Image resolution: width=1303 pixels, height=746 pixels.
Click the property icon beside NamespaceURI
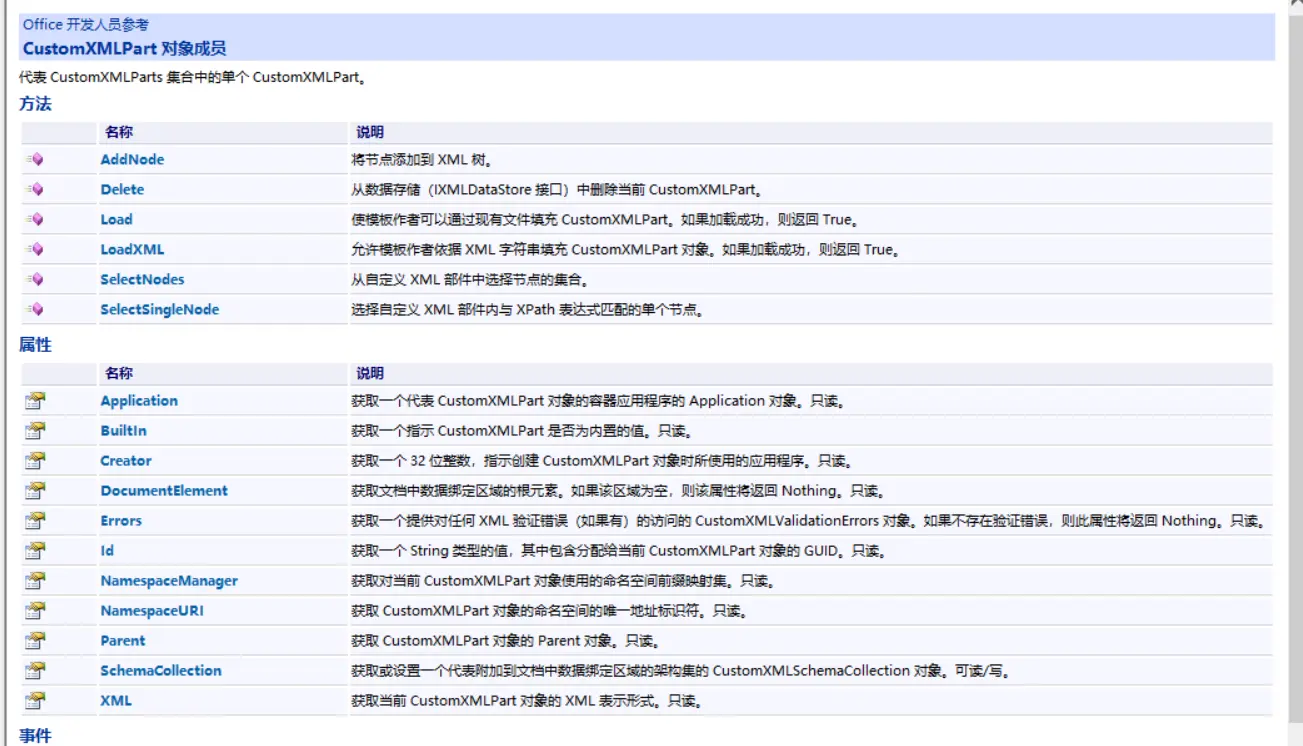(35, 611)
